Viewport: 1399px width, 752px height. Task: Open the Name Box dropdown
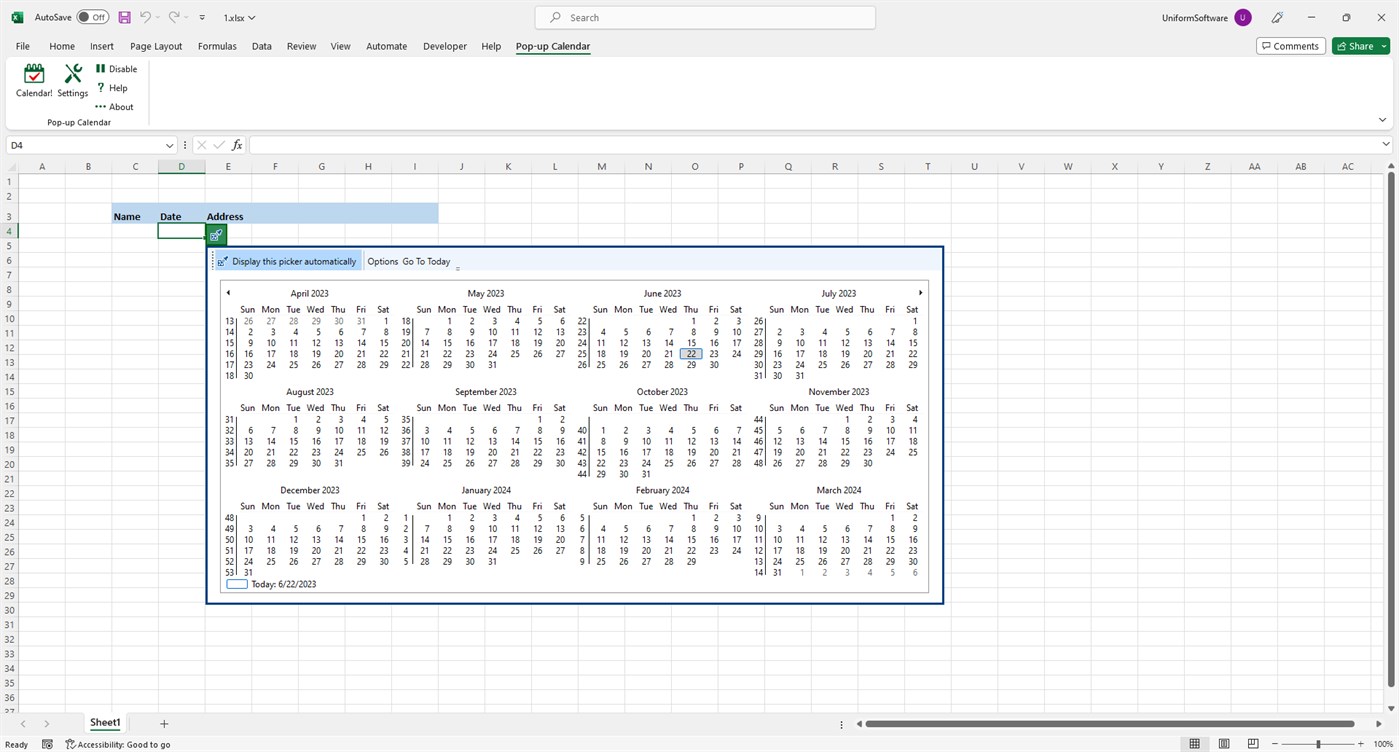pos(170,145)
